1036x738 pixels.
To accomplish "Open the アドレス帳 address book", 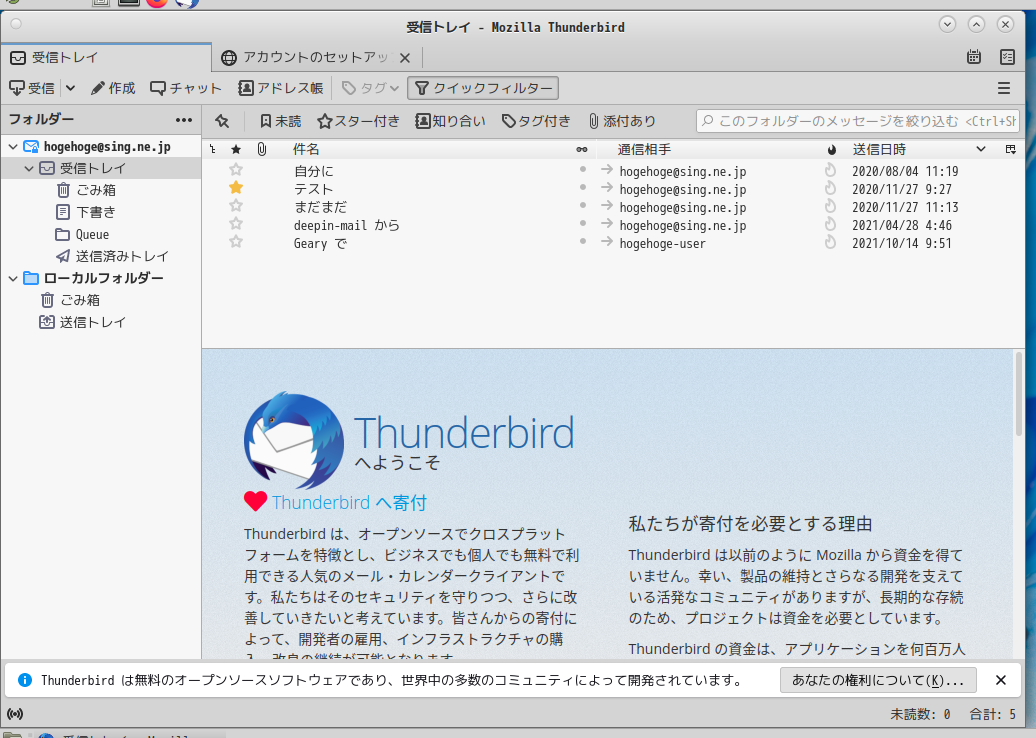I will tap(281, 88).
